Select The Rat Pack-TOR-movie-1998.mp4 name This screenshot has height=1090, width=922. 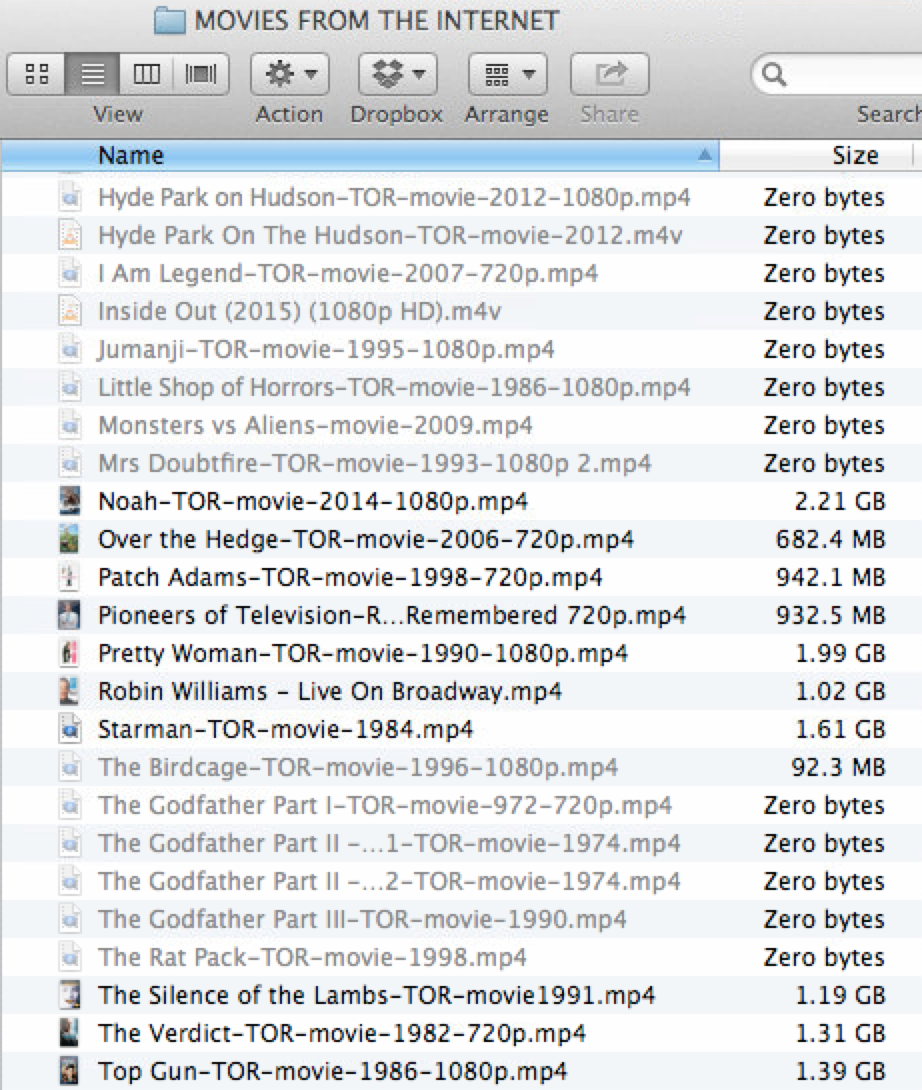tap(312, 957)
